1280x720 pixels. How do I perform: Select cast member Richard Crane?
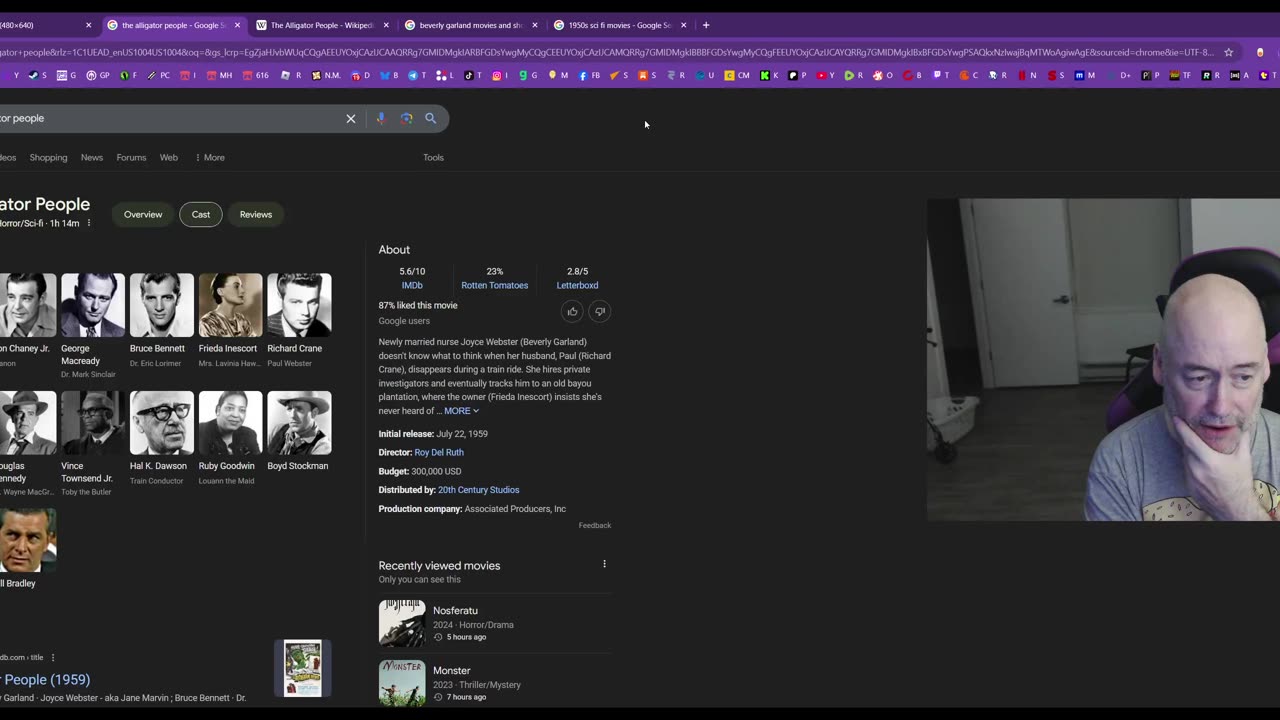pos(298,320)
